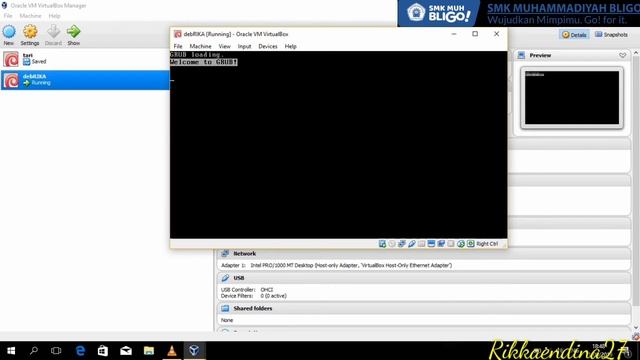
Task: Open Task View from the taskbar
Action: pyautogui.click(x=56, y=351)
